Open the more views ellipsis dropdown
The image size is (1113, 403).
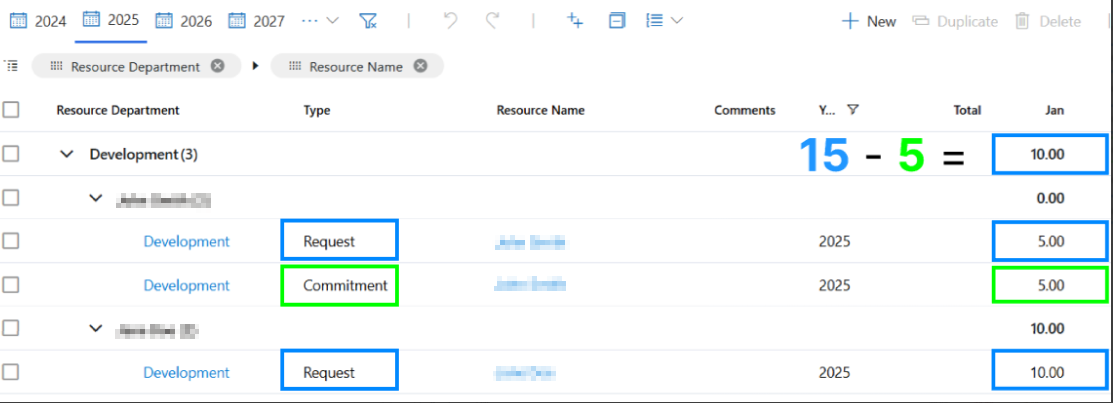click(319, 21)
